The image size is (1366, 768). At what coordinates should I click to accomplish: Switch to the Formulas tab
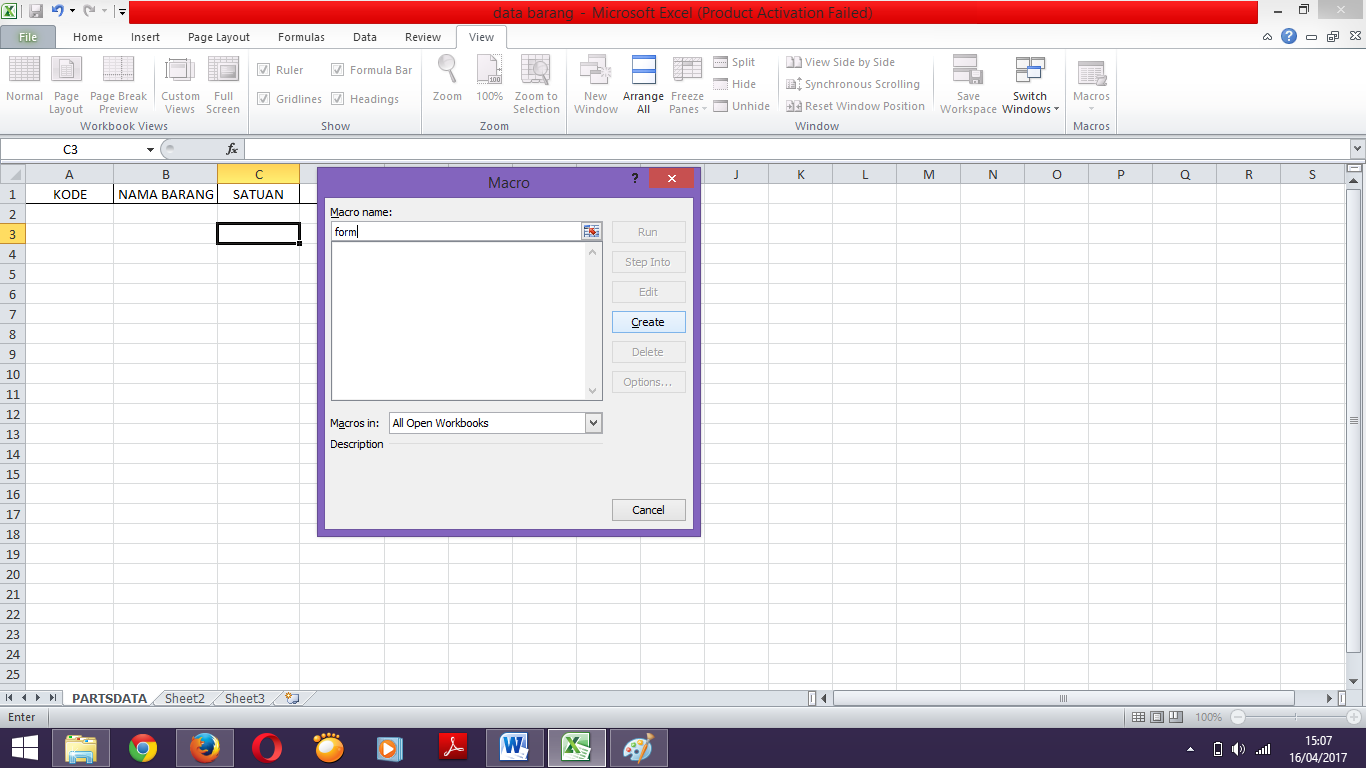(x=301, y=37)
